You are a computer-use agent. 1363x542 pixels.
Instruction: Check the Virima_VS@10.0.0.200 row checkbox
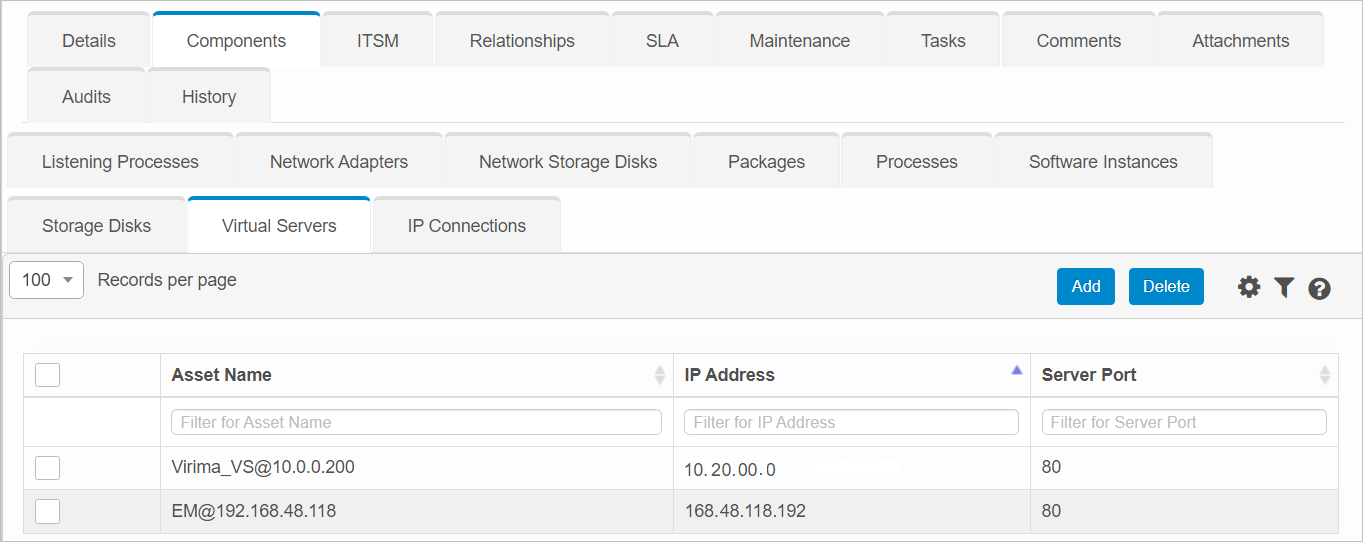(47, 467)
